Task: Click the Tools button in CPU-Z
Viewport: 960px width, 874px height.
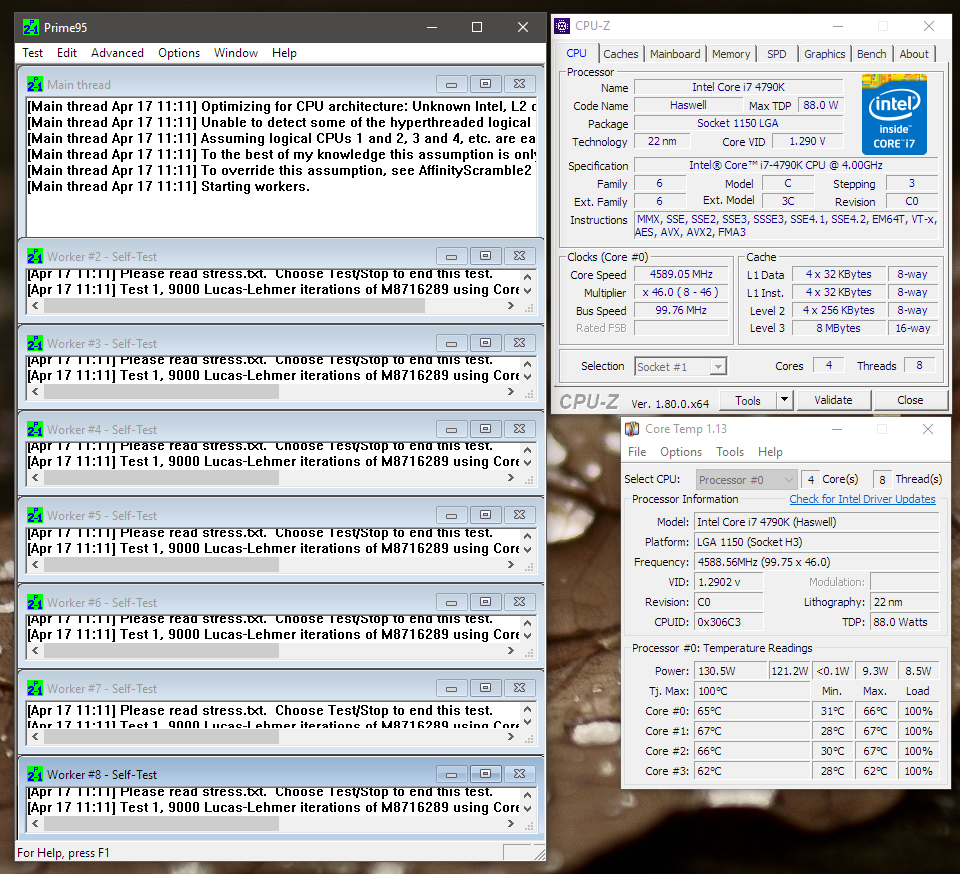Action: 748,400
